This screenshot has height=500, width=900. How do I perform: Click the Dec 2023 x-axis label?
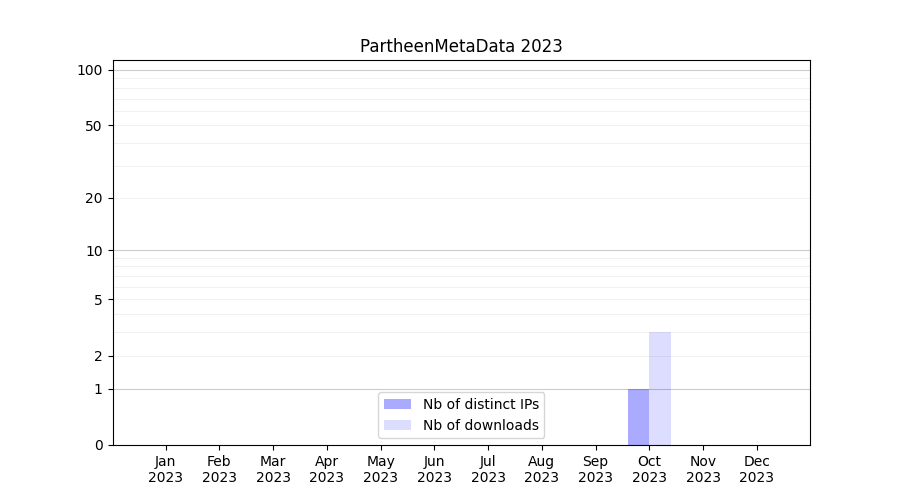pyautogui.click(x=756, y=469)
